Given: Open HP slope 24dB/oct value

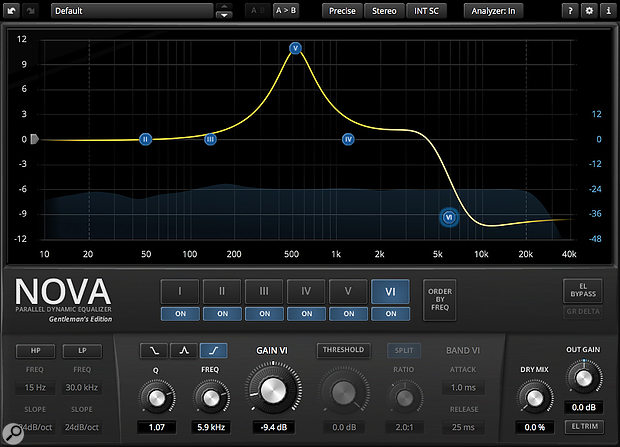Looking at the screenshot, I should (x=35, y=427).
